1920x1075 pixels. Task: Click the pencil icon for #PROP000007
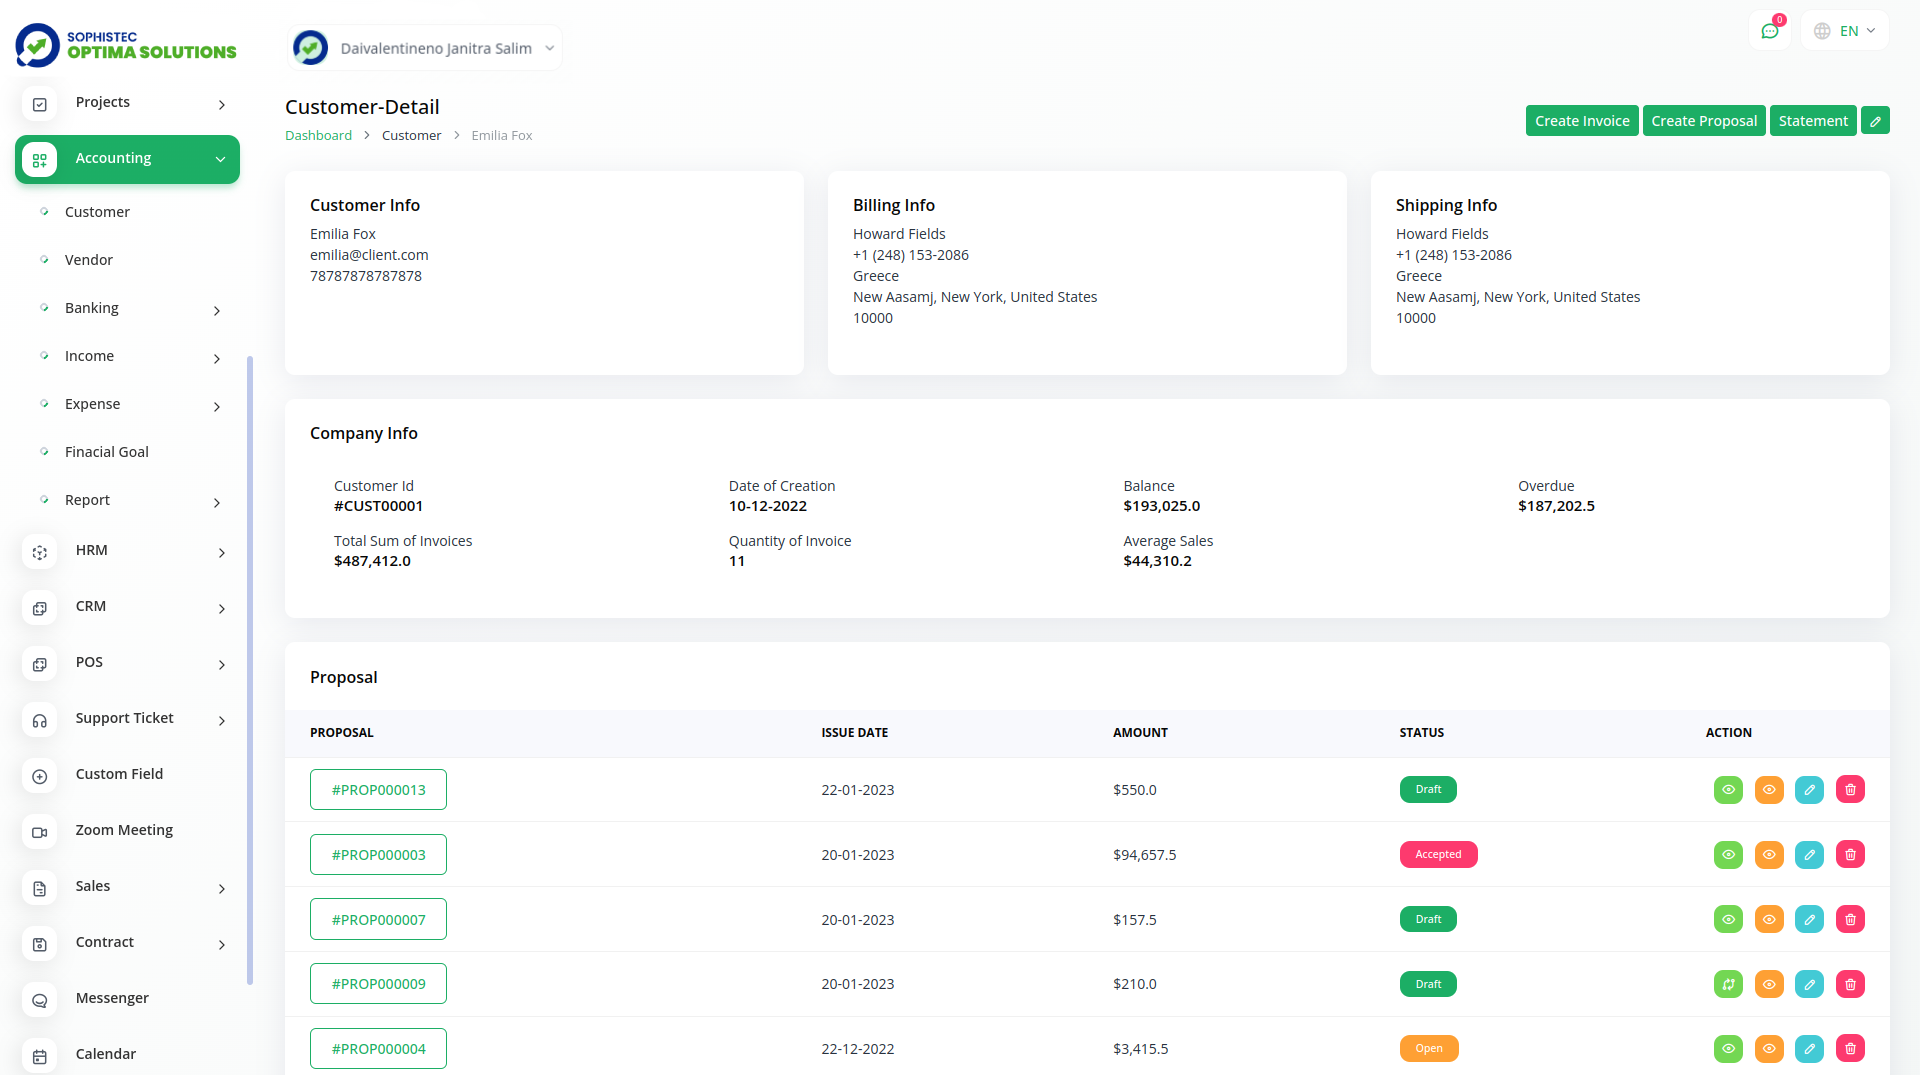point(1809,919)
